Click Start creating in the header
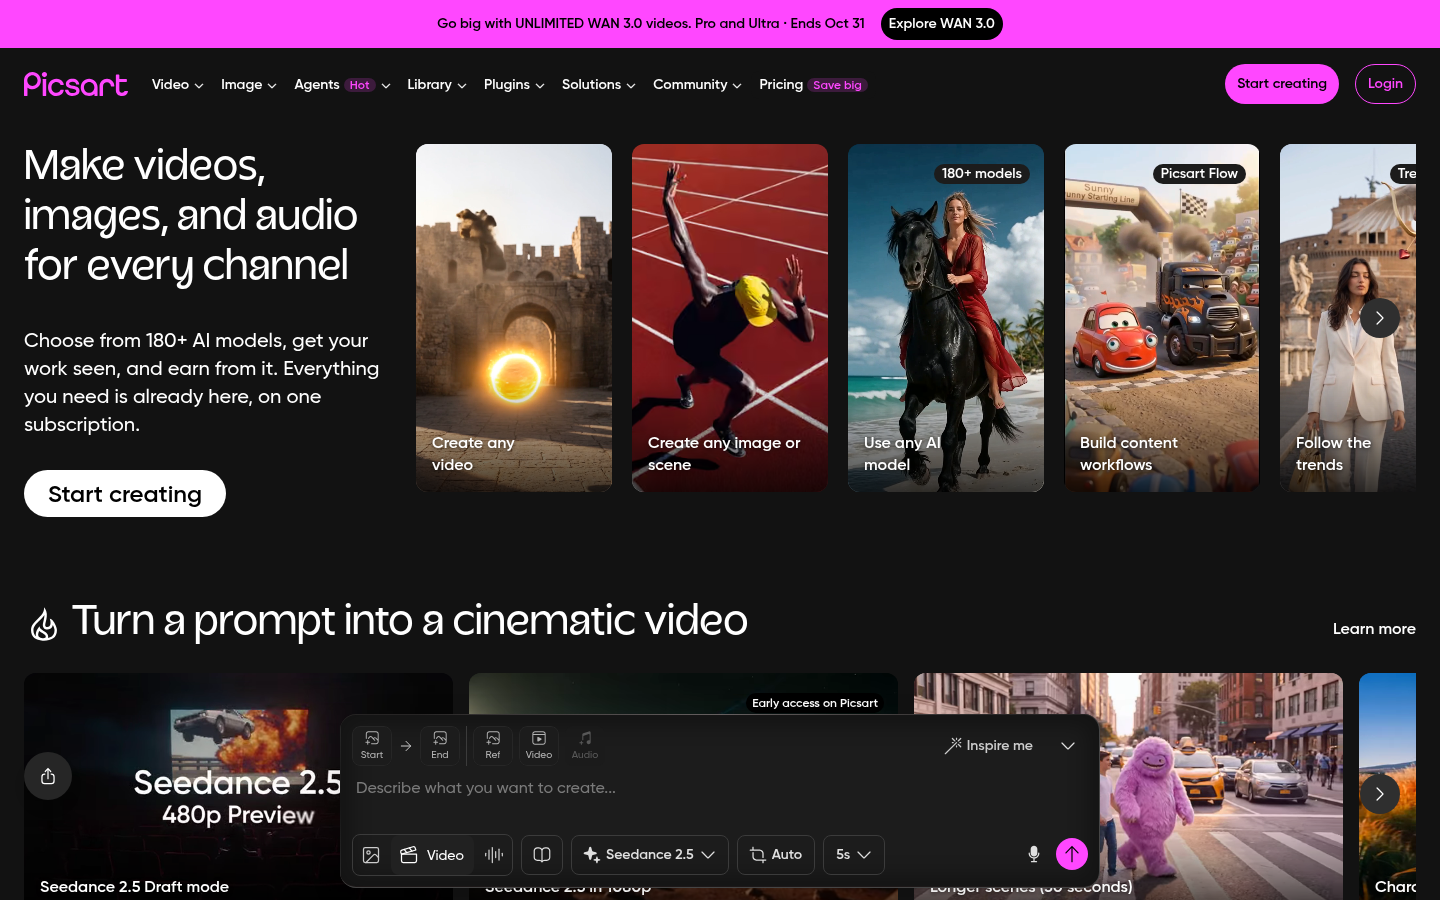This screenshot has height=900, width=1440. coord(1282,84)
